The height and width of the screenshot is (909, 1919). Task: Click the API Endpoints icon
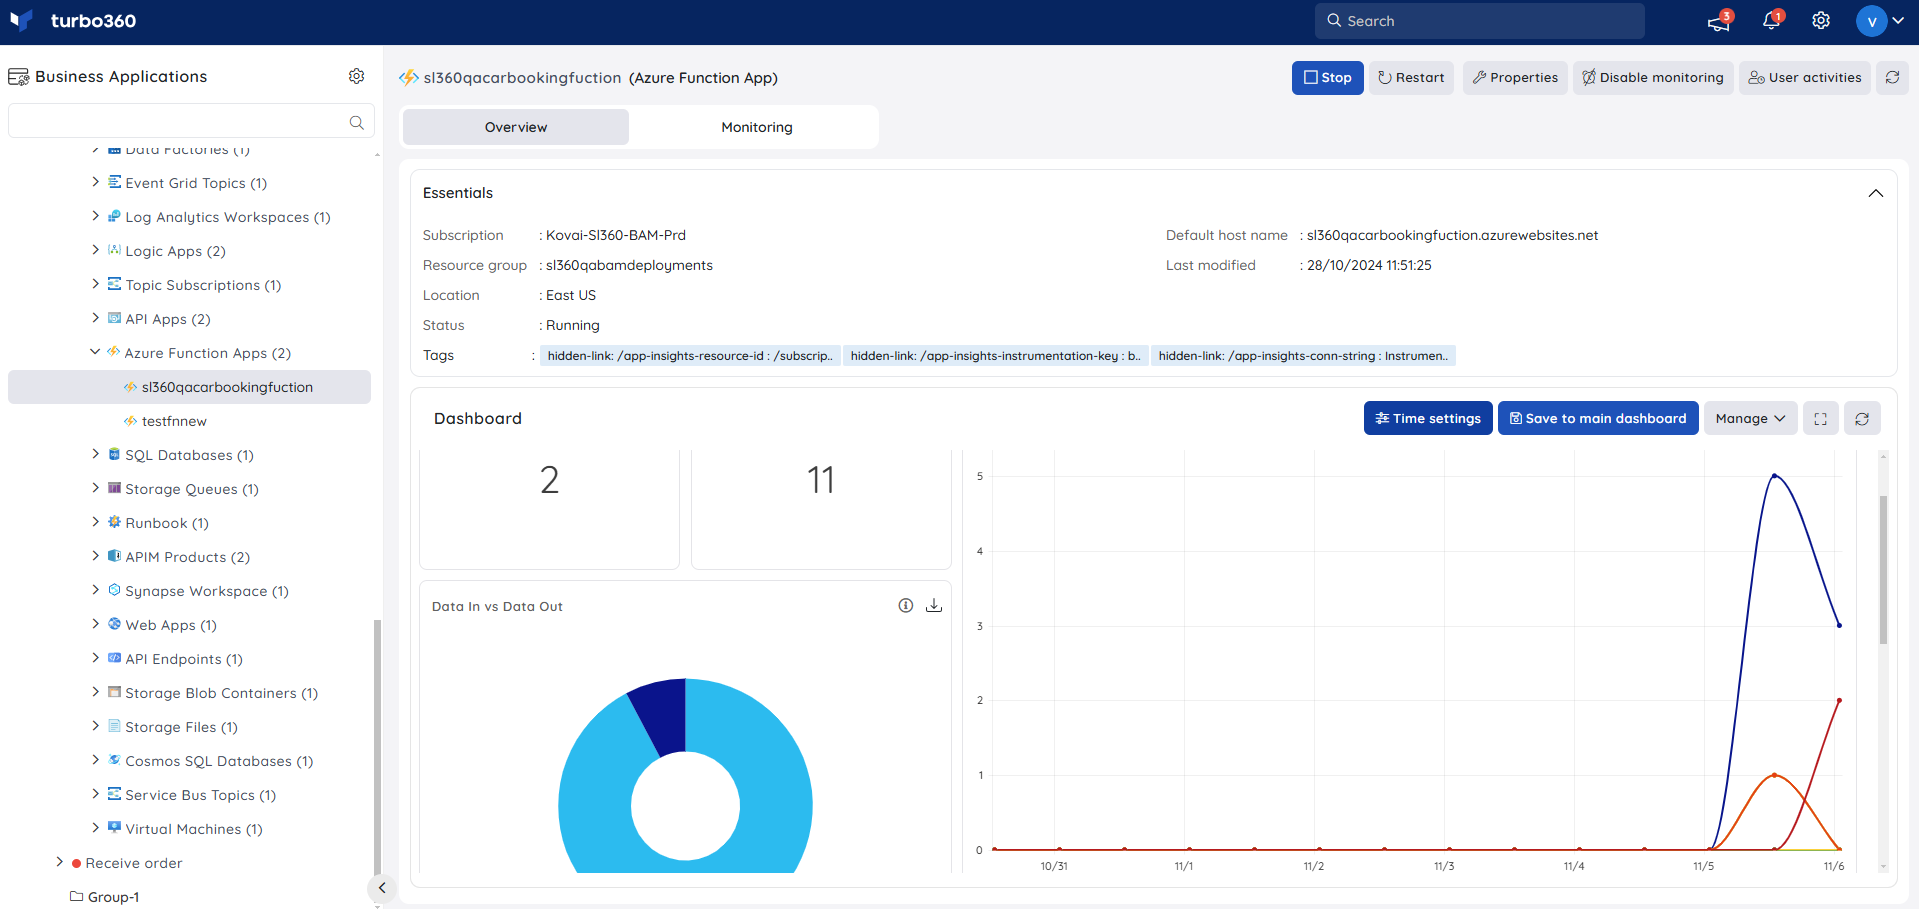[x=114, y=658]
